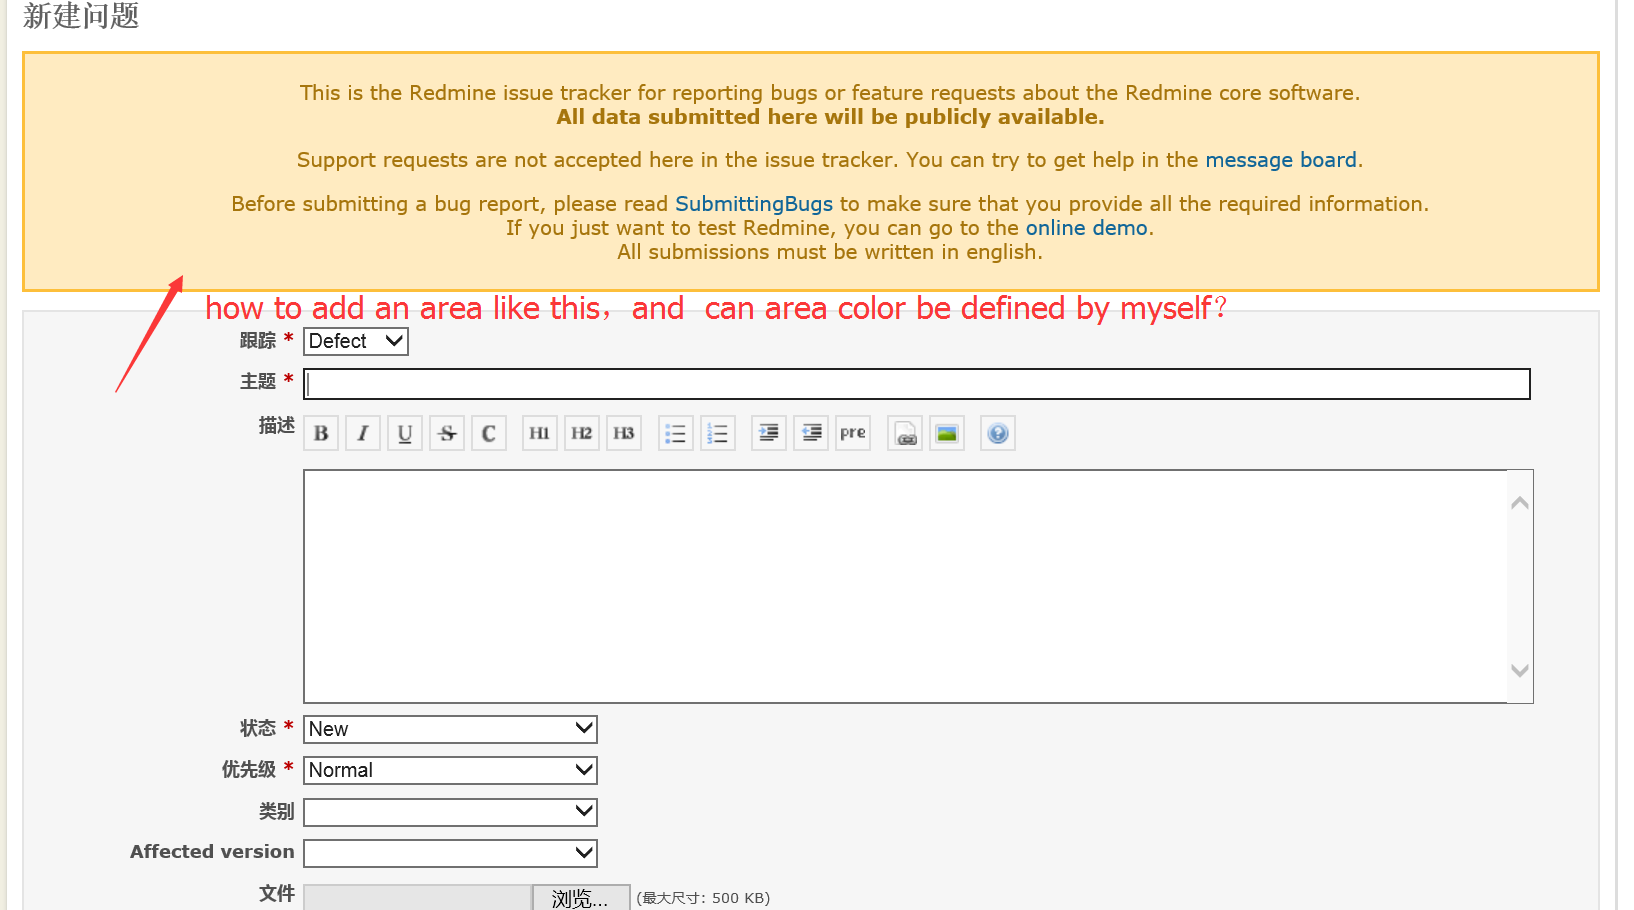Click the 浏览... file browse button
The image size is (1634, 910).
click(581, 898)
